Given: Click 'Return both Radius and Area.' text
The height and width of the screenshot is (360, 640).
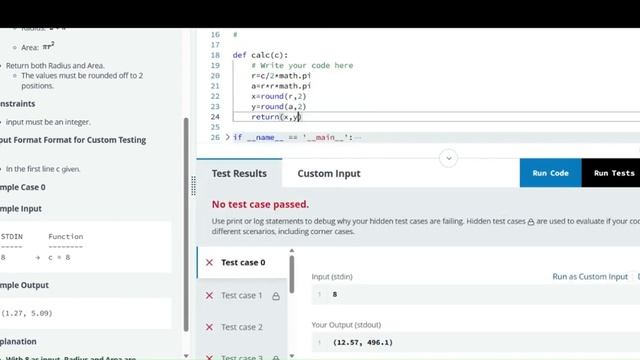Looking at the screenshot, I should pos(55,65).
